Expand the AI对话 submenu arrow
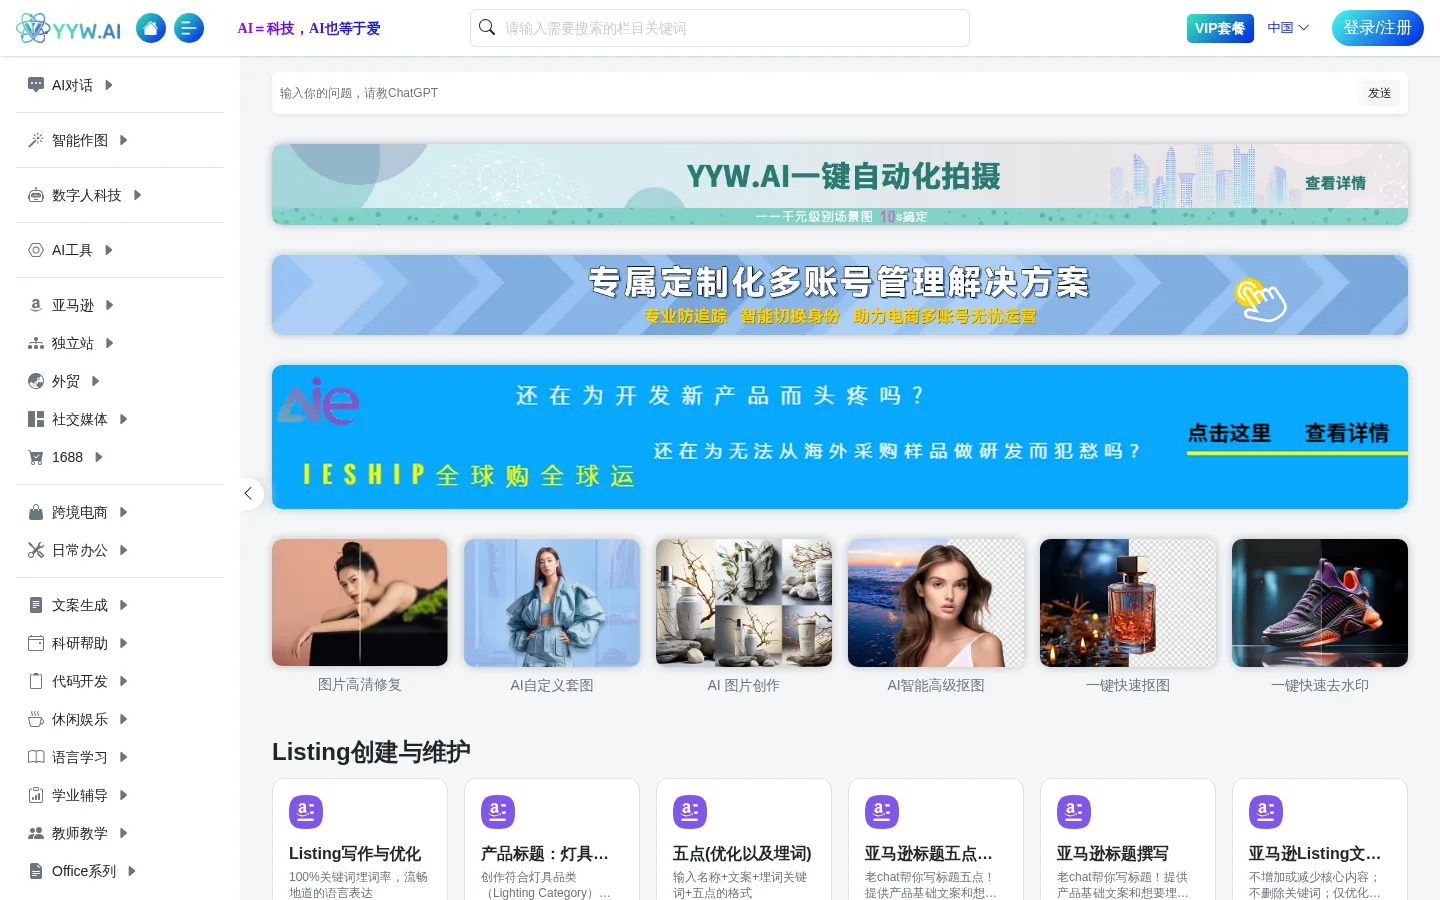This screenshot has width=1440, height=900. [x=109, y=85]
